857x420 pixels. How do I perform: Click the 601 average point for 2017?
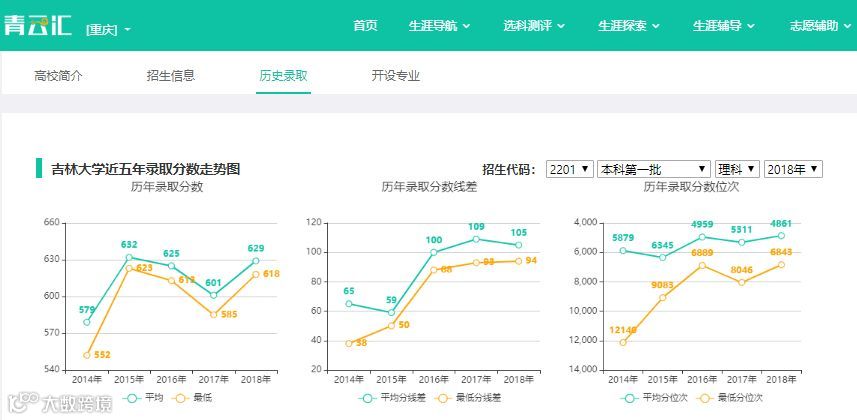[214, 295]
